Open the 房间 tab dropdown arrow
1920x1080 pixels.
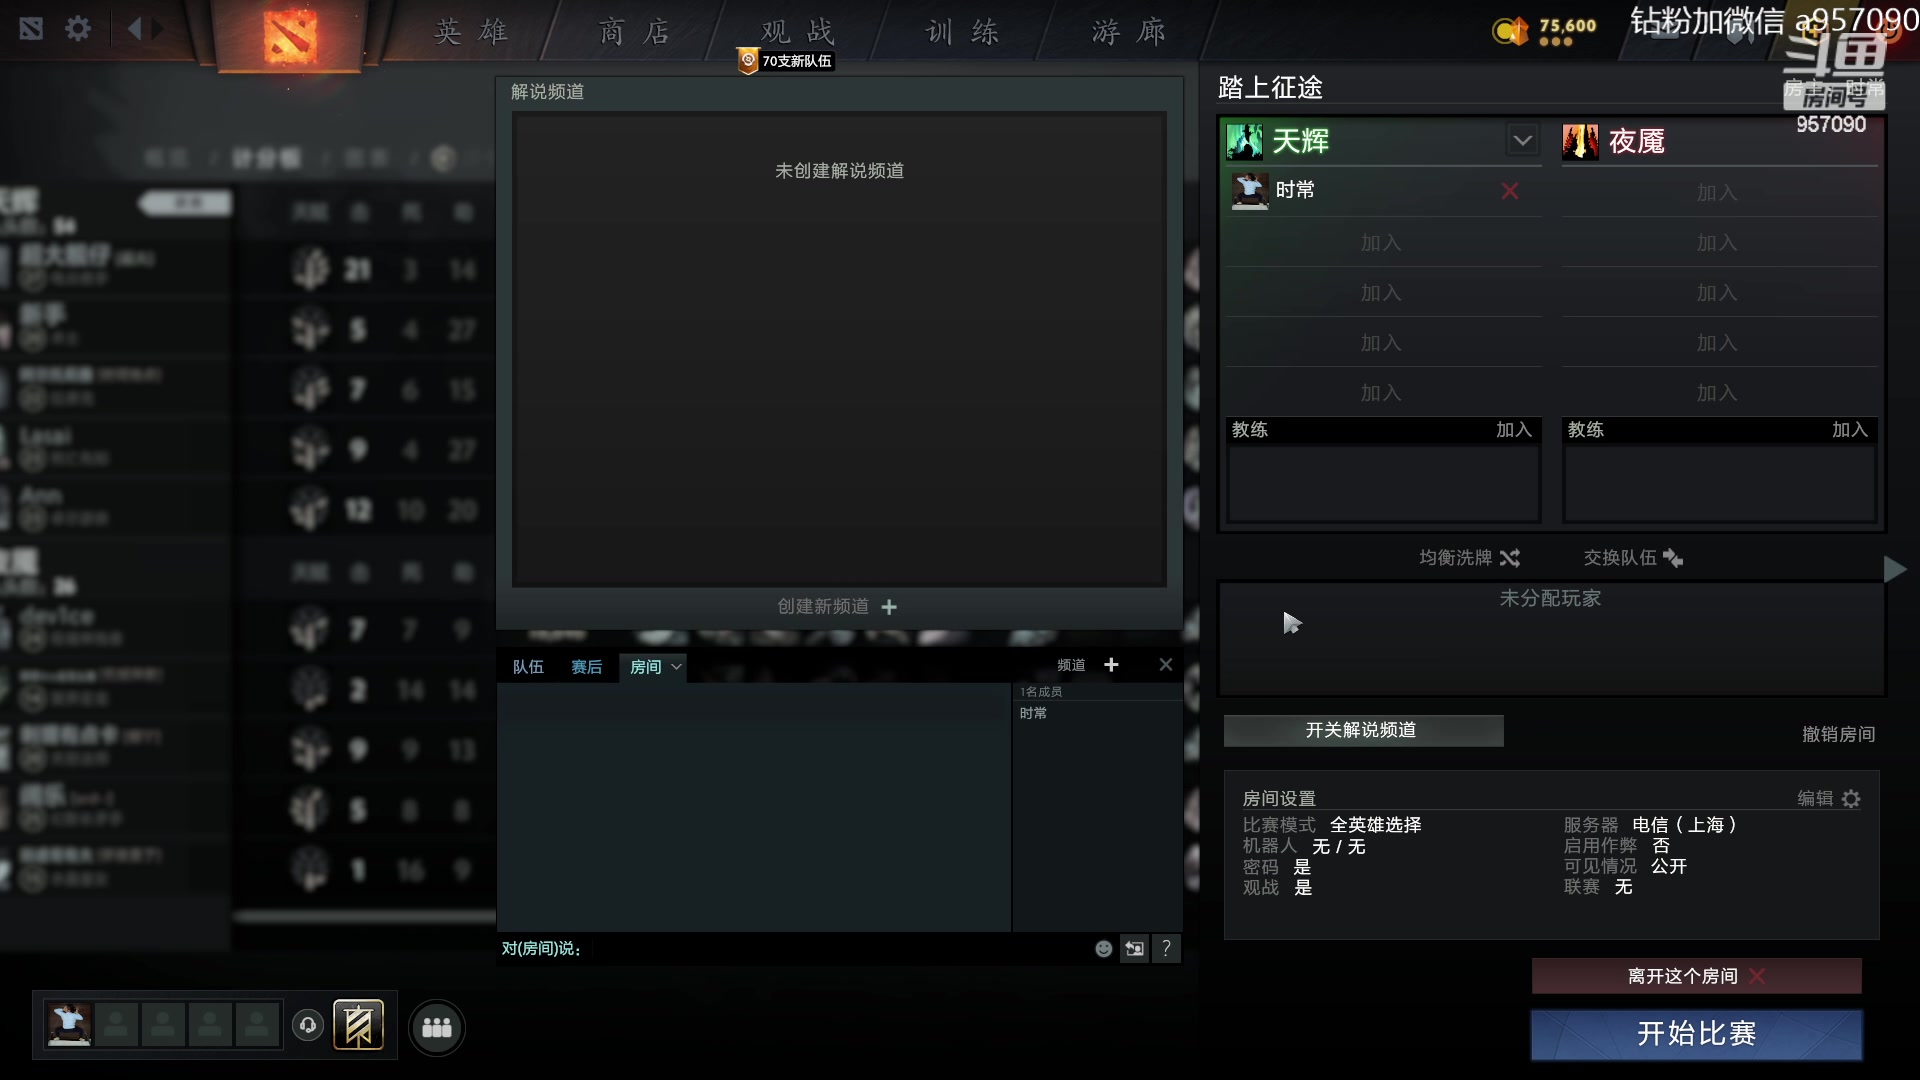676,667
